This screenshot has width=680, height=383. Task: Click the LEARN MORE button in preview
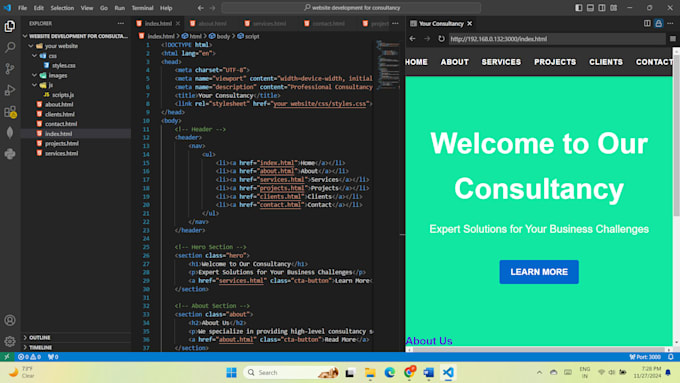click(539, 272)
